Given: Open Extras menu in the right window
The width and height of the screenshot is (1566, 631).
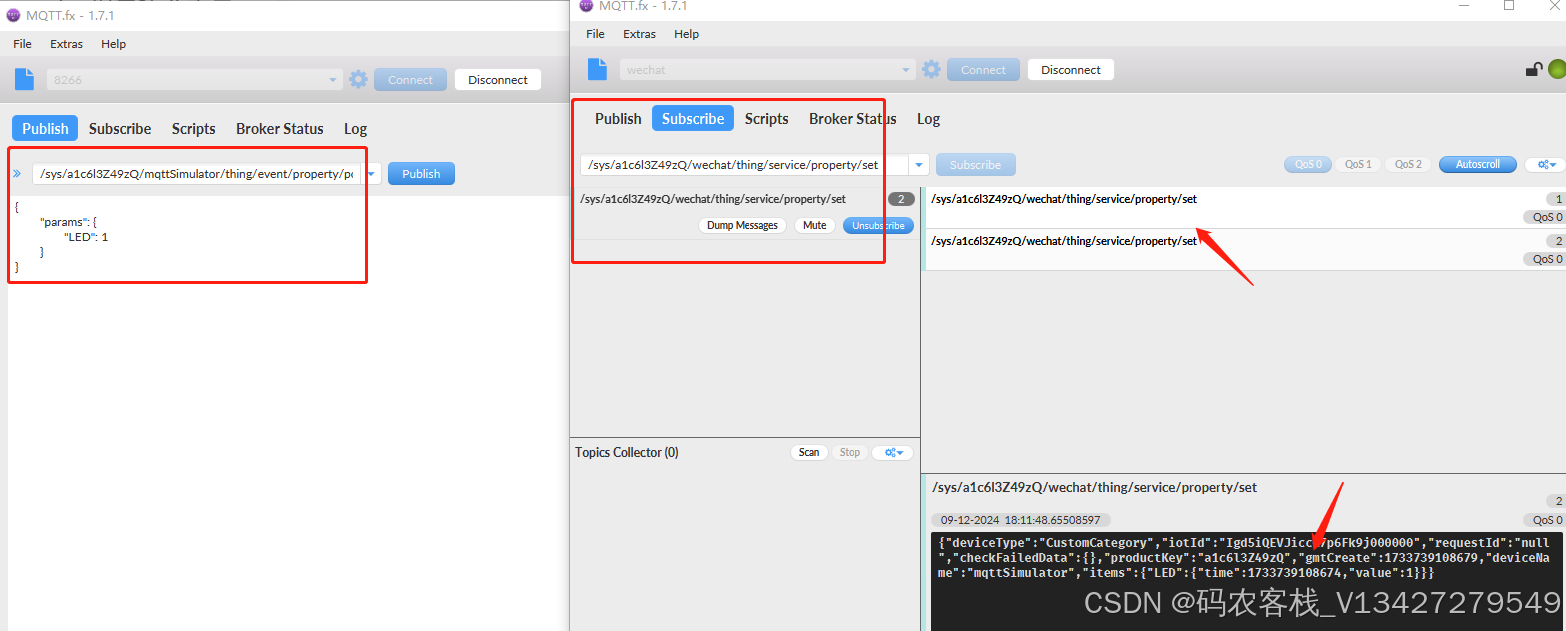Looking at the screenshot, I should [x=640, y=34].
